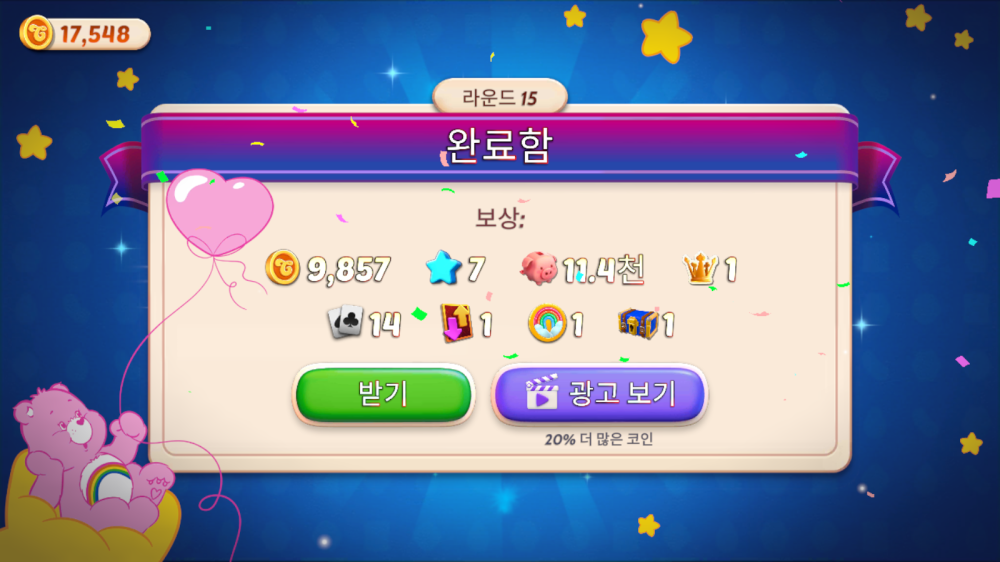
Task: Tap the clapperboard icon on ad button
Action: click(541, 392)
